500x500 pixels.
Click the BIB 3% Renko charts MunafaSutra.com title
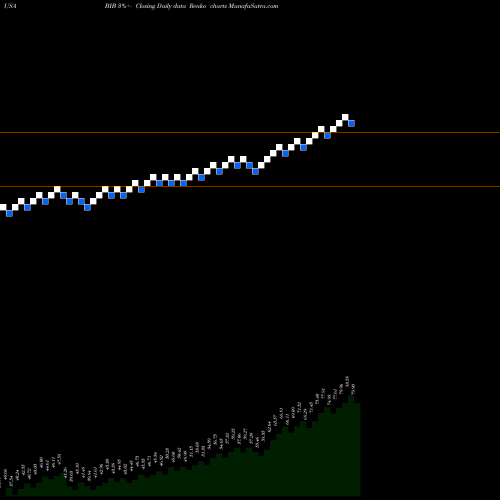coord(191,6)
